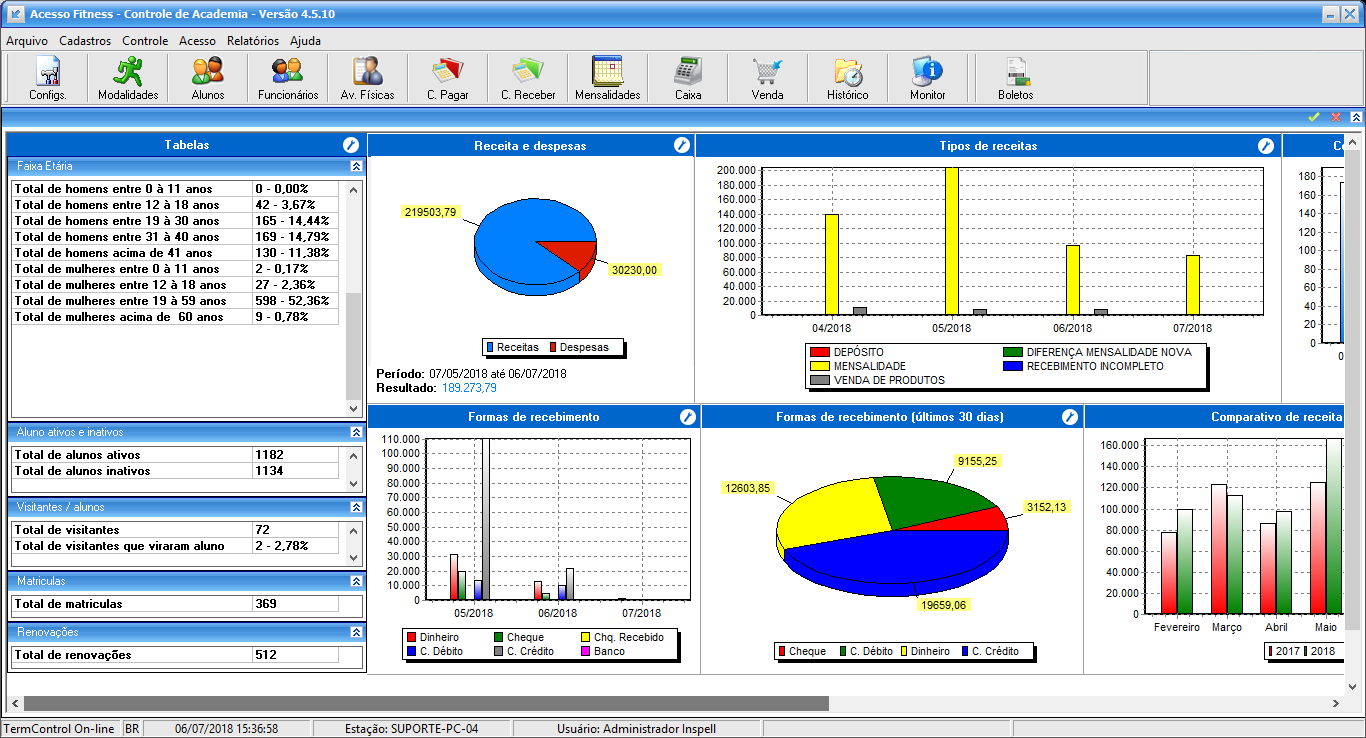Open the Caixa cash register

(688, 78)
